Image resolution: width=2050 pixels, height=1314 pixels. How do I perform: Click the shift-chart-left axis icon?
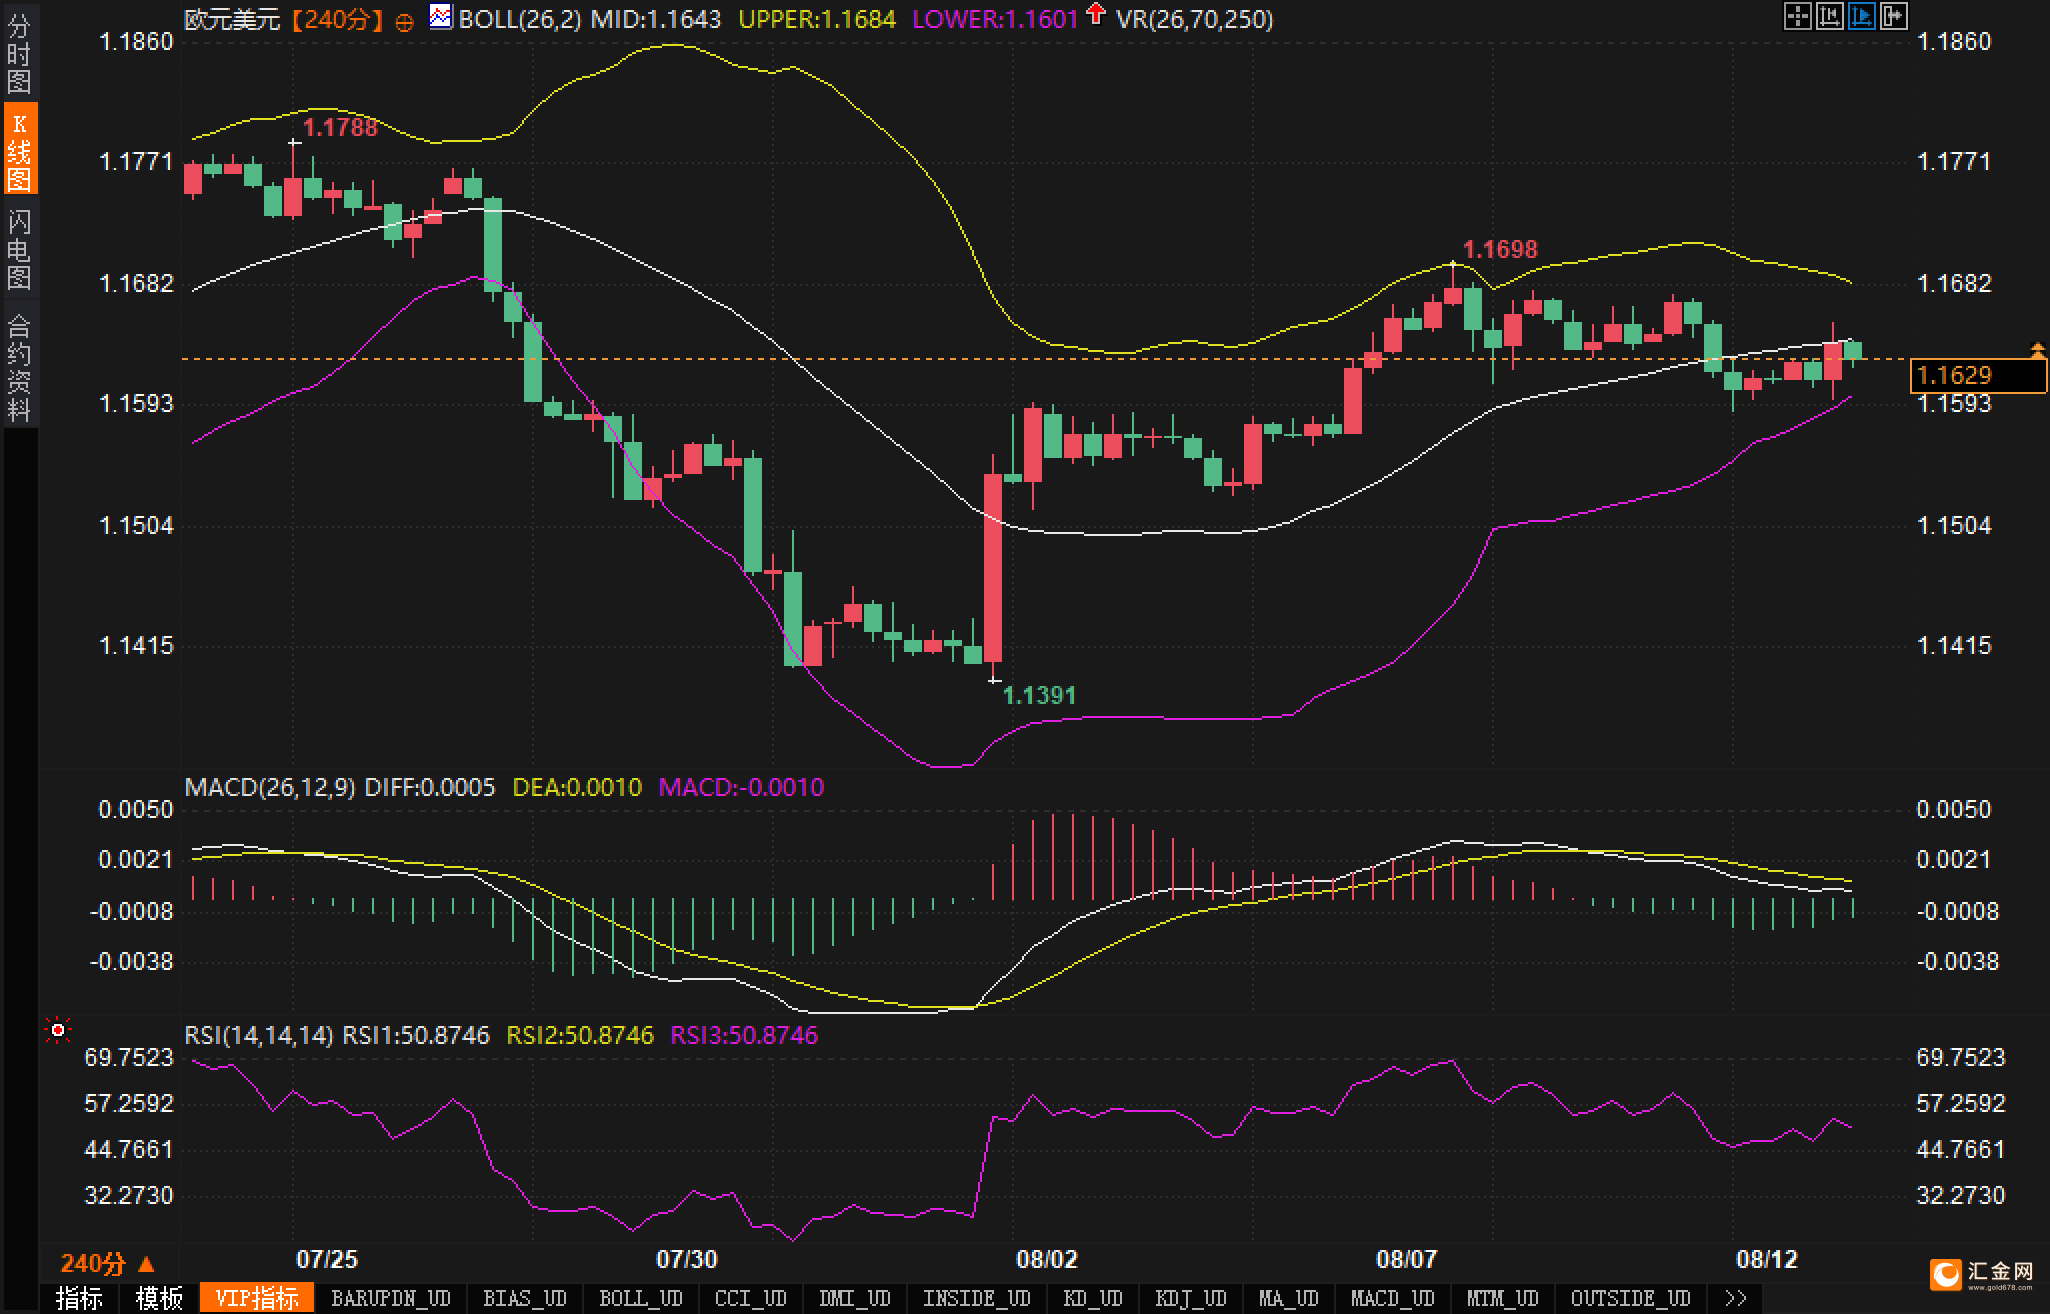coord(1829,16)
